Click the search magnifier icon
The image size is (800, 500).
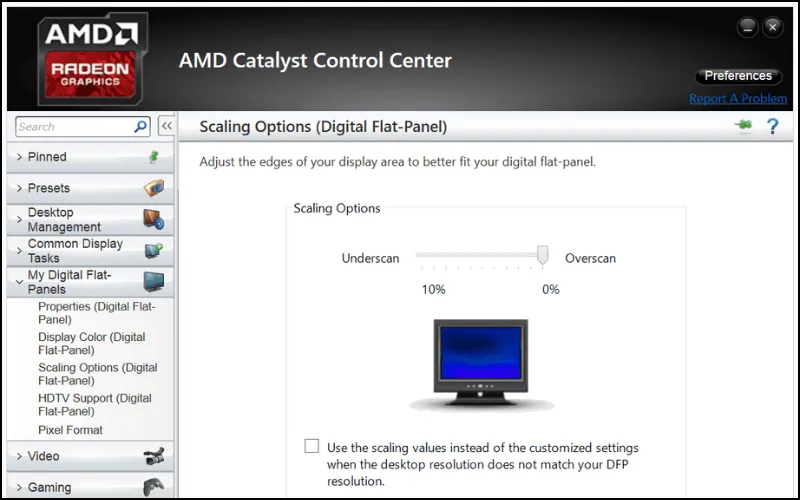[140, 127]
